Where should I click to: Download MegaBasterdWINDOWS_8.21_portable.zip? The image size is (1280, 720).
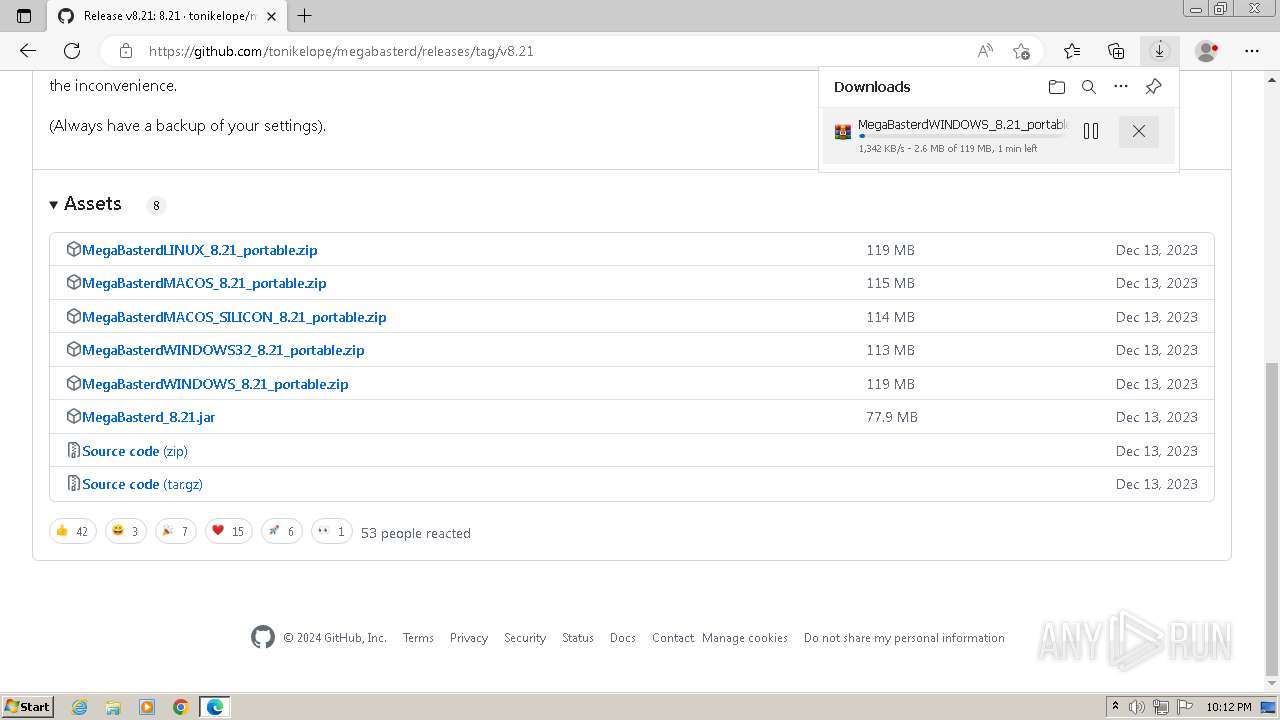tap(215, 384)
